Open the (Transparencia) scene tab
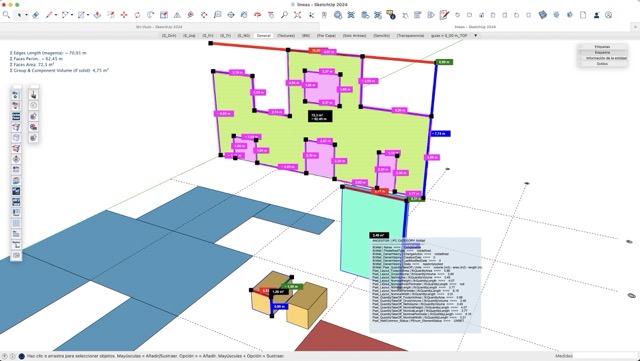 411,36
